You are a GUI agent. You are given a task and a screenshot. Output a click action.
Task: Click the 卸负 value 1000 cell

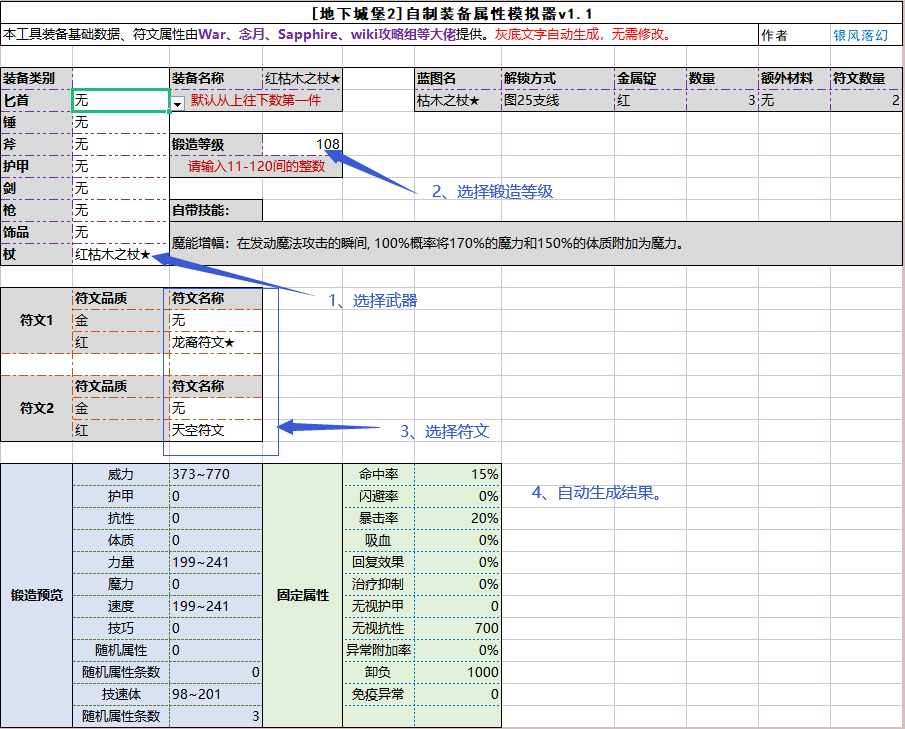[458, 672]
